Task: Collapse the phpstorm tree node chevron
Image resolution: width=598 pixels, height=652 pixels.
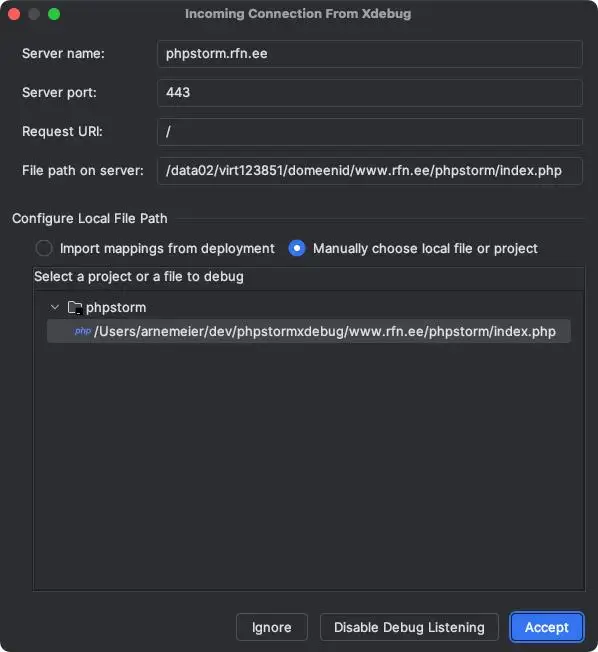Action: pyautogui.click(x=54, y=307)
